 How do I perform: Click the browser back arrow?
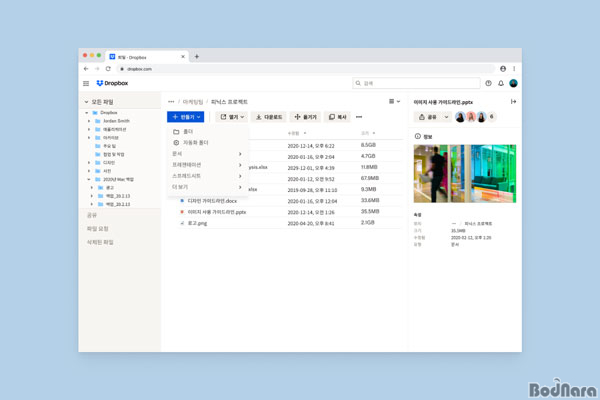86,69
